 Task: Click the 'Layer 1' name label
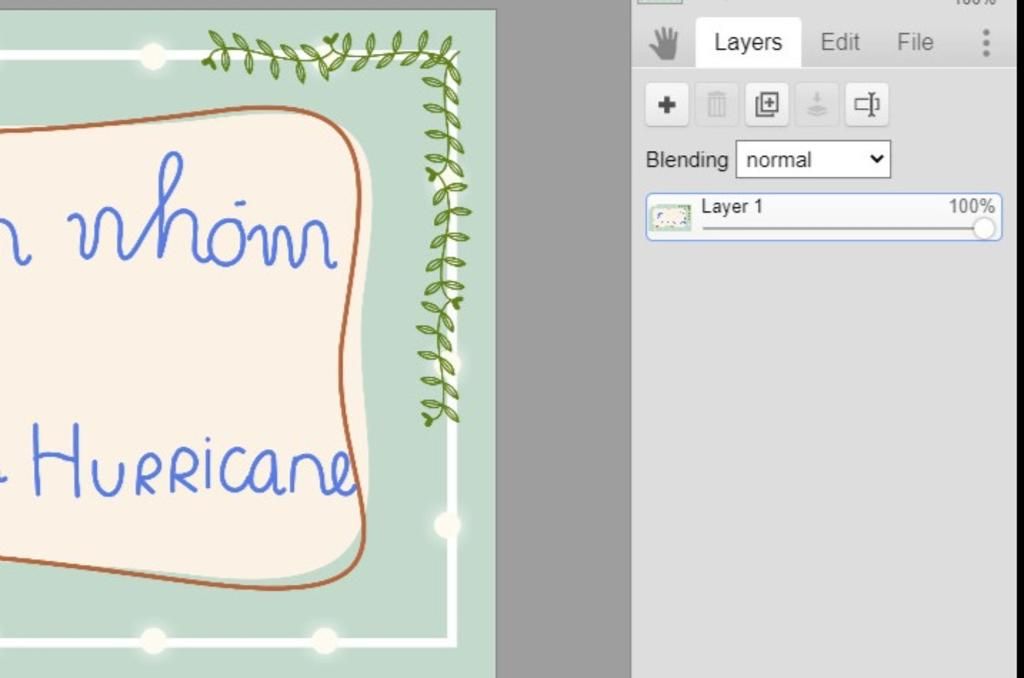(731, 206)
